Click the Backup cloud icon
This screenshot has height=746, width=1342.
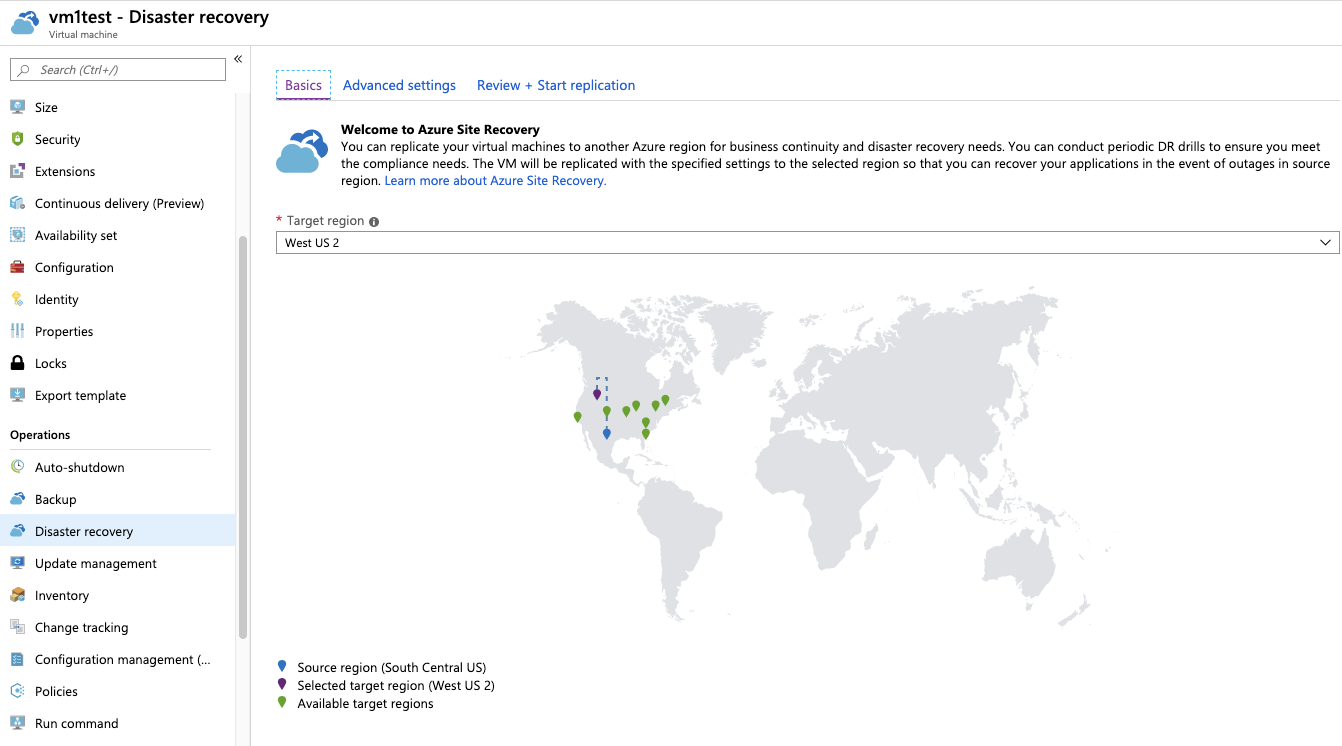[17, 499]
